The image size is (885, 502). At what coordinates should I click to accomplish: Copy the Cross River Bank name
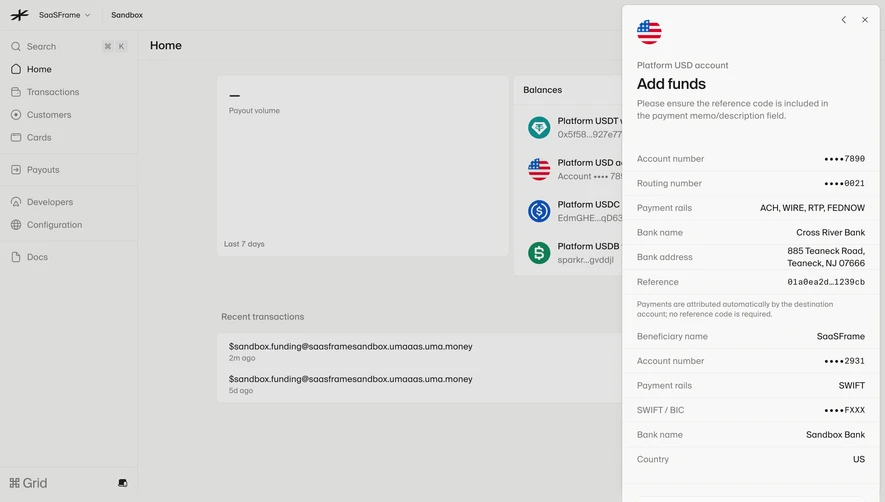[830, 233]
